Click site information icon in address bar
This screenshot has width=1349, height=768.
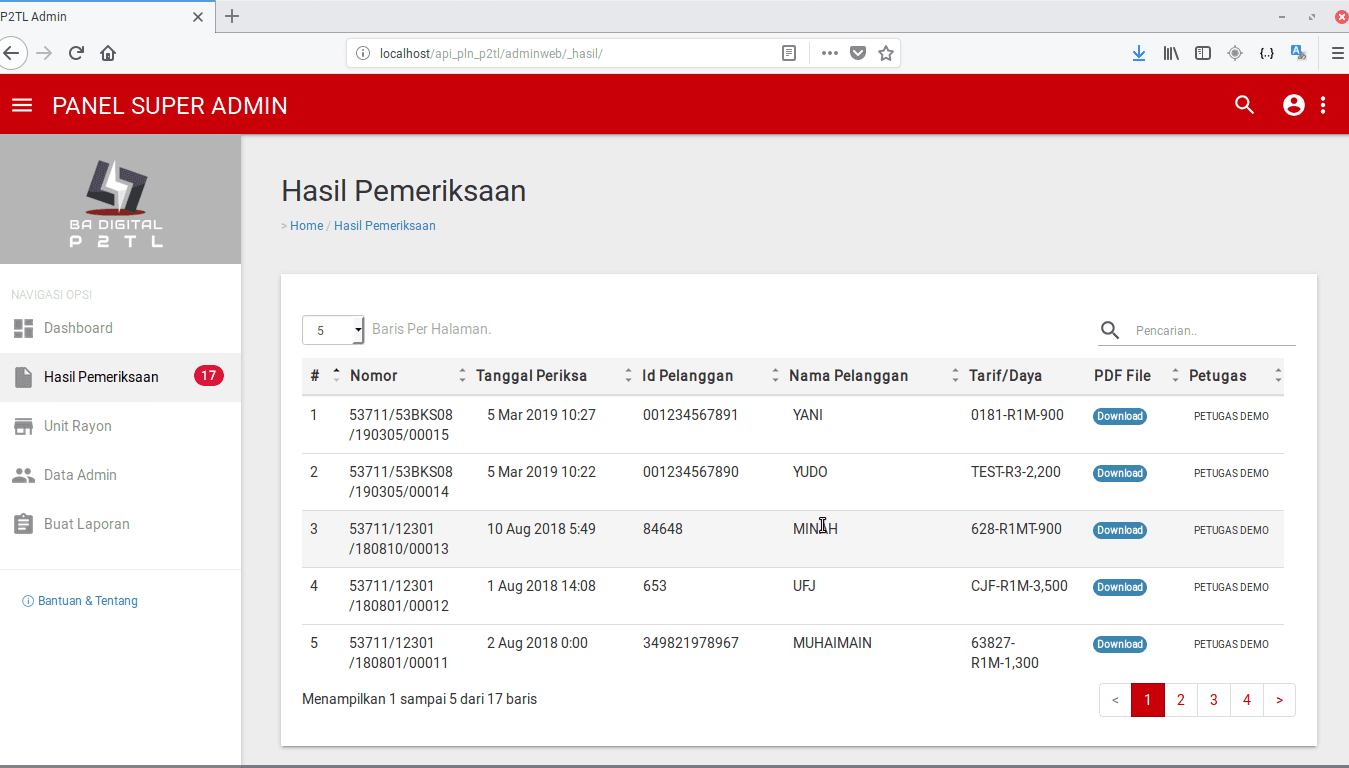[x=363, y=53]
